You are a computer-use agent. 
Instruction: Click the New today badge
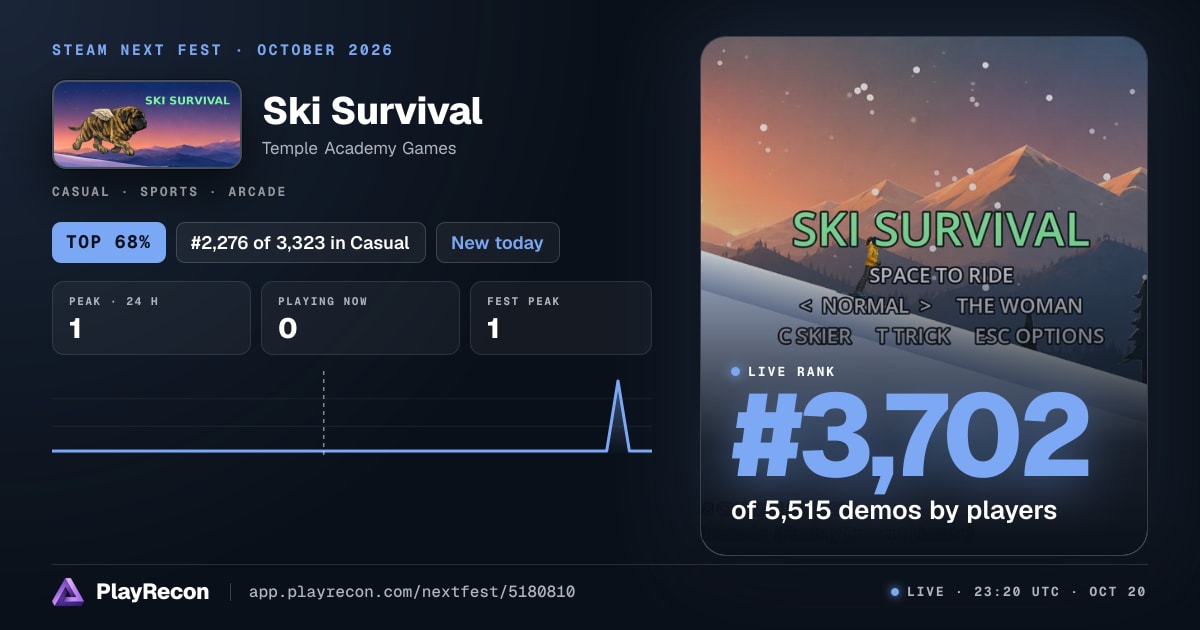pos(497,242)
